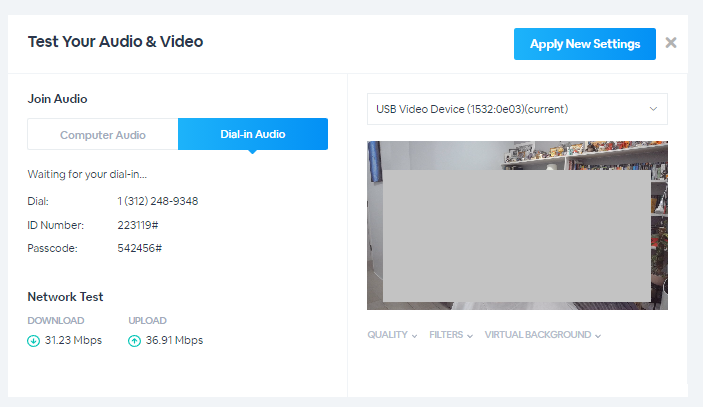
Task: Click the Test Your Audio & Video title
Action: 115,42
